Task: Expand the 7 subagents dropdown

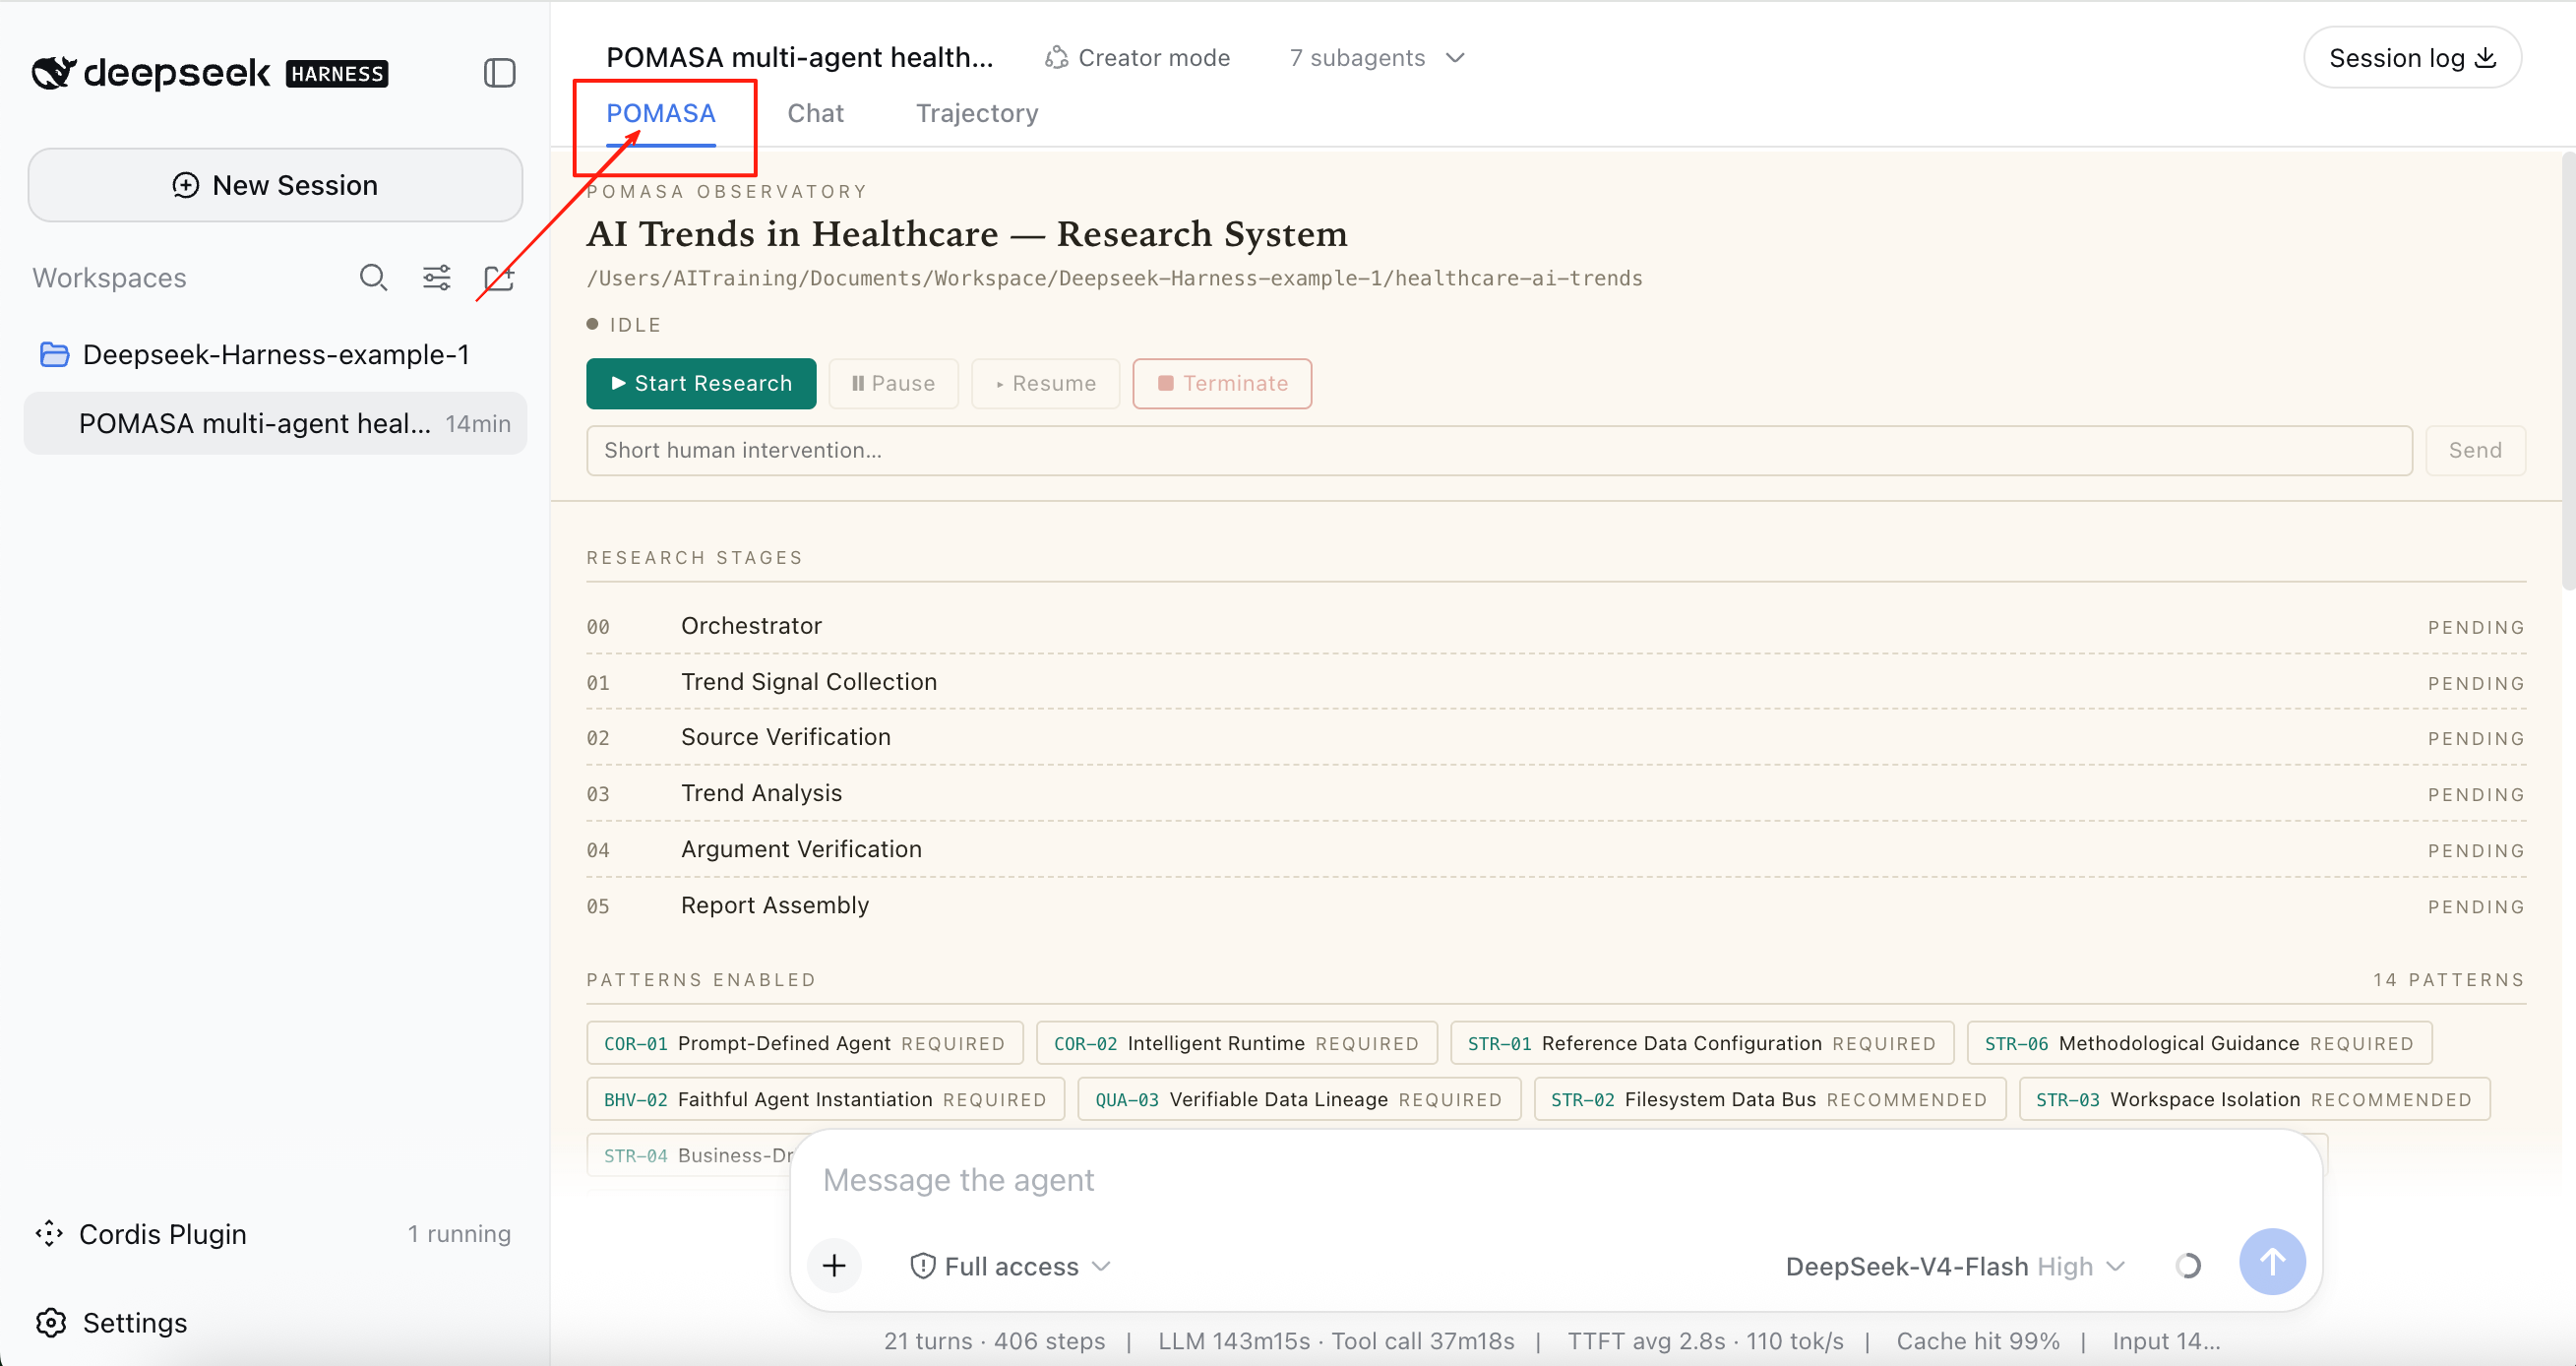Action: click(x=1377, y=58)
